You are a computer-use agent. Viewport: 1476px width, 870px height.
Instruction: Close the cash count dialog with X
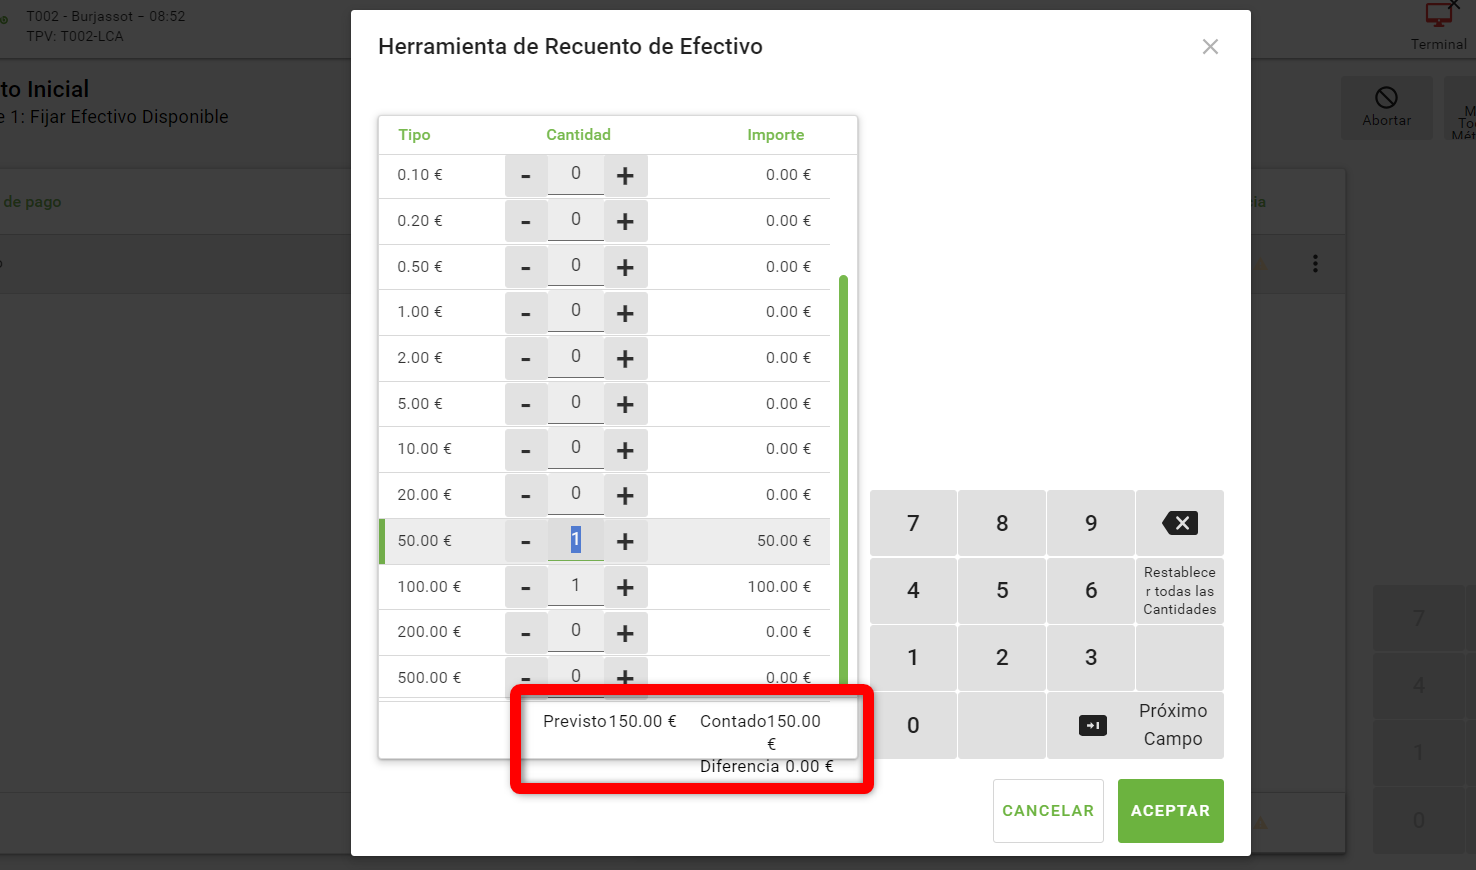tap(1210, 47)
